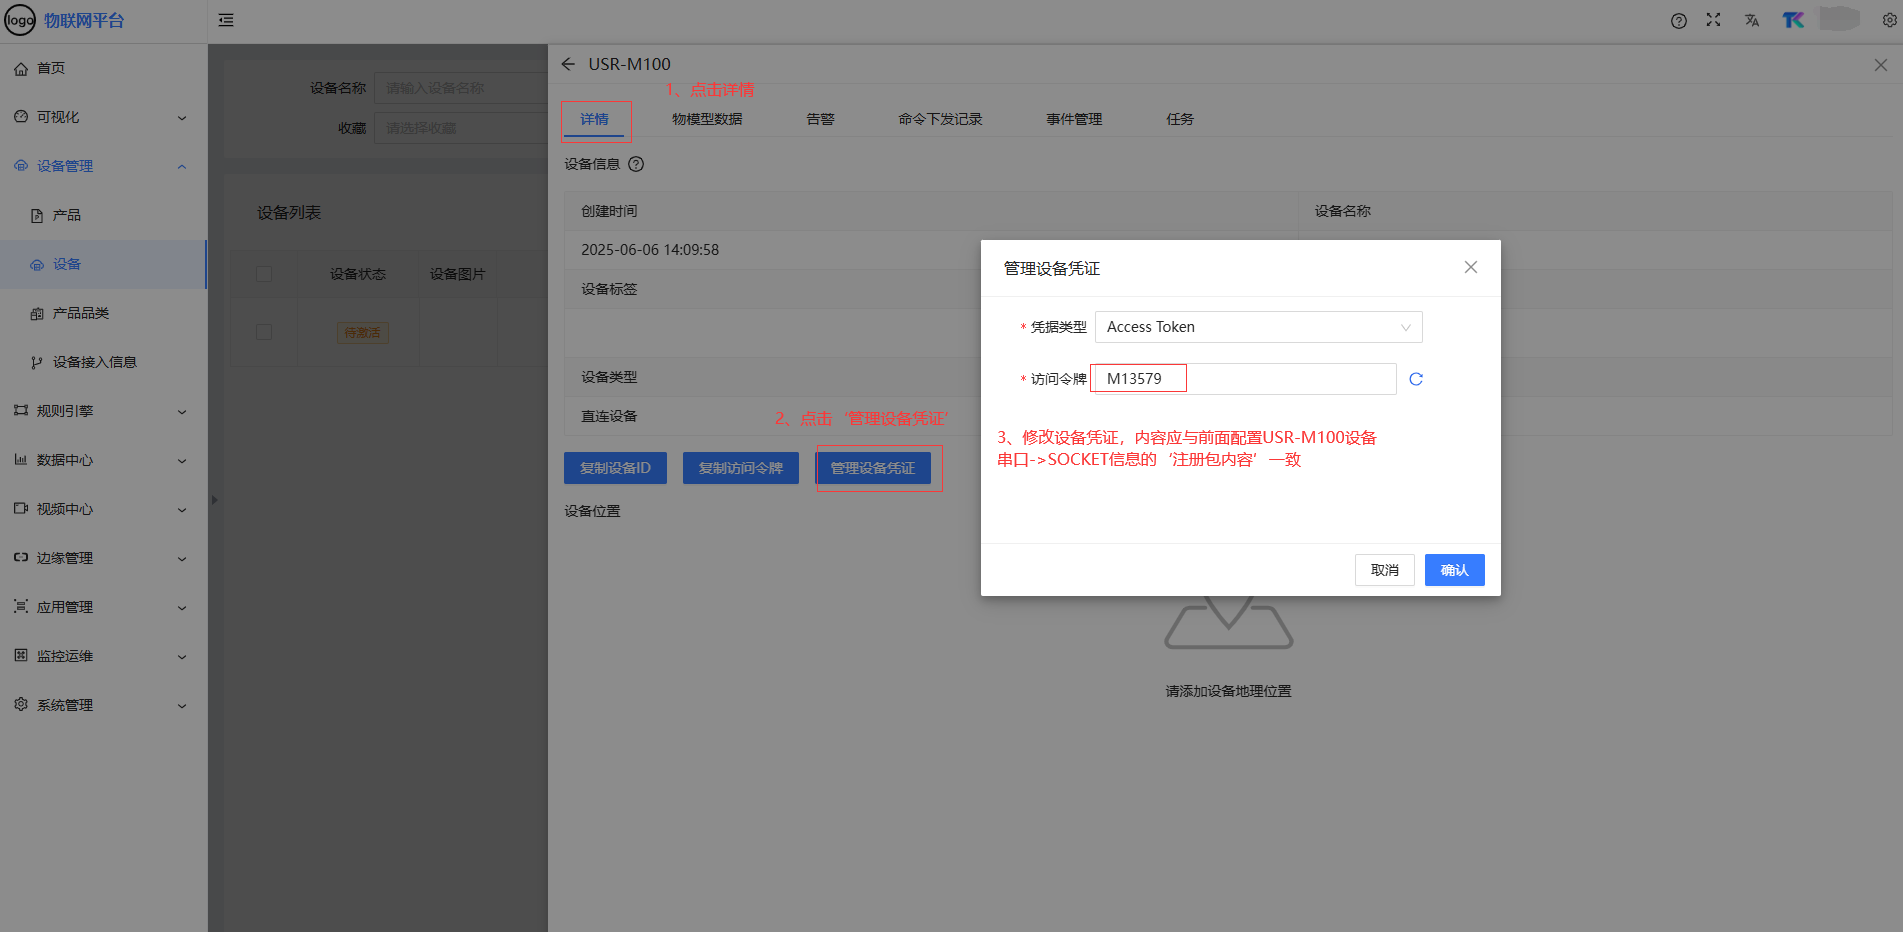Toggle the sidebar collapse icon in header

226,20
